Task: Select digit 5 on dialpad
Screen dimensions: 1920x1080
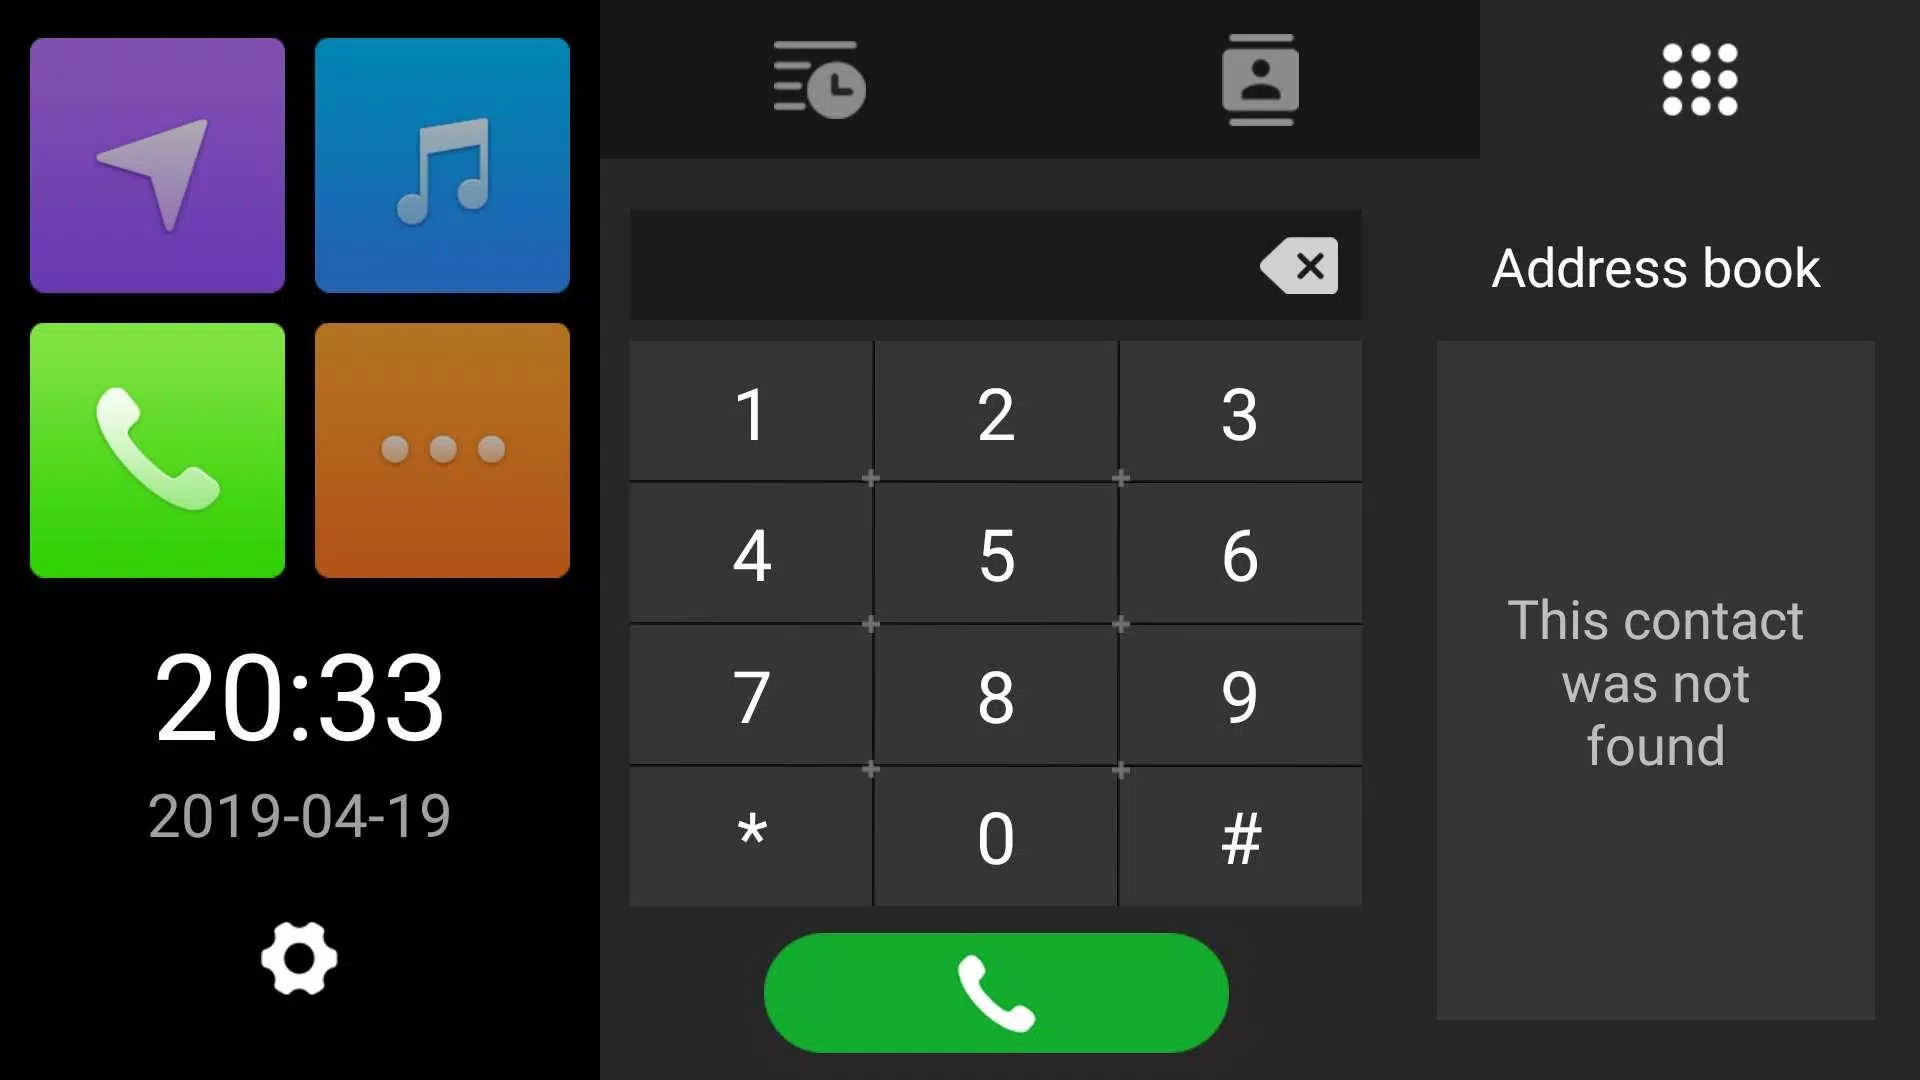Action: [996, 555]
